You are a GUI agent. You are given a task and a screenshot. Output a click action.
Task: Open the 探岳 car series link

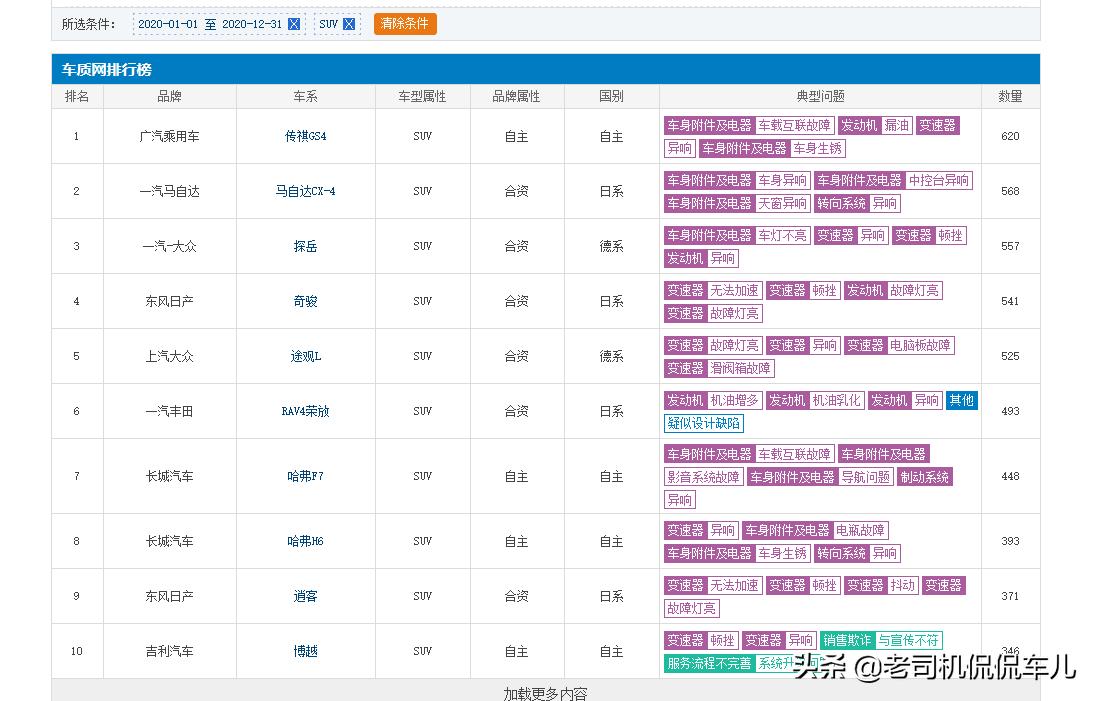[306, 246]
